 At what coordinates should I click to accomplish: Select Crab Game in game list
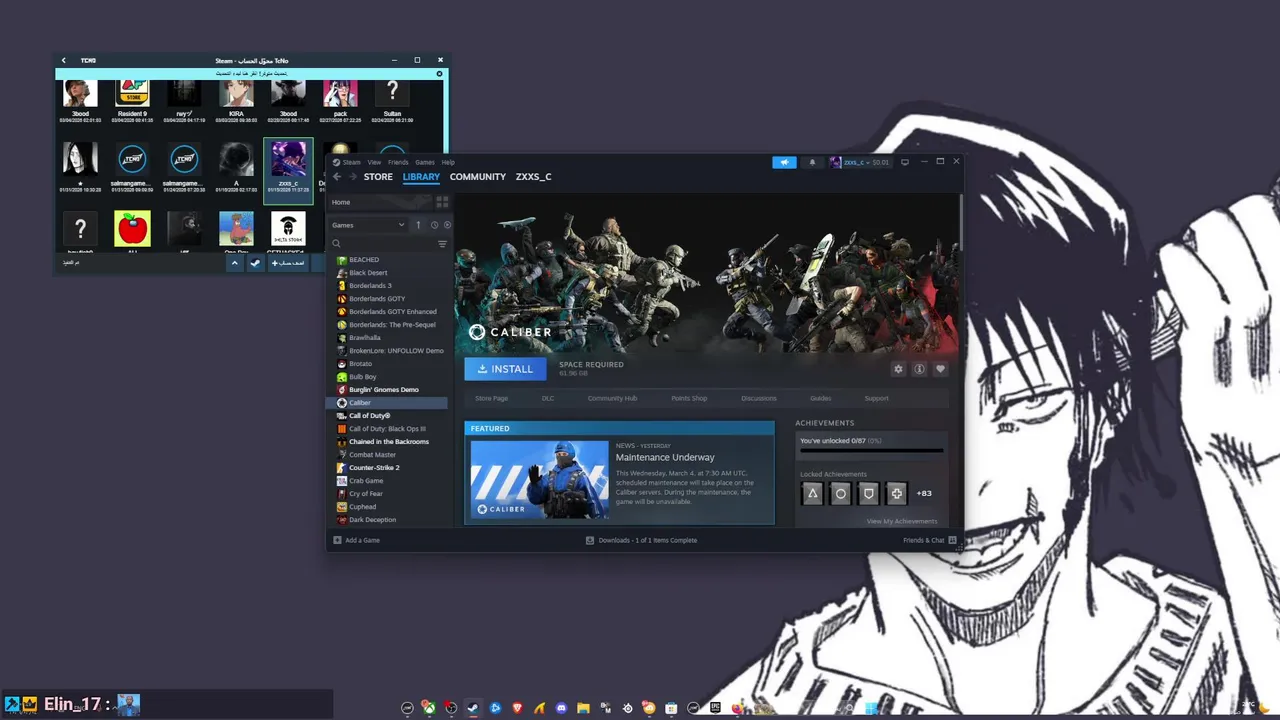point(387,480)
